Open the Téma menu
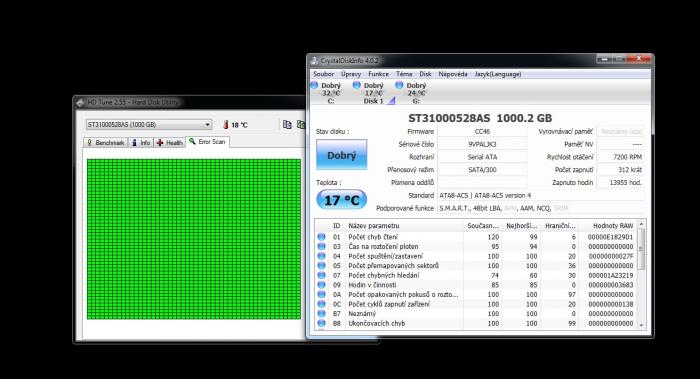Screen dimensions: 700x379 [x=404, y=74]
